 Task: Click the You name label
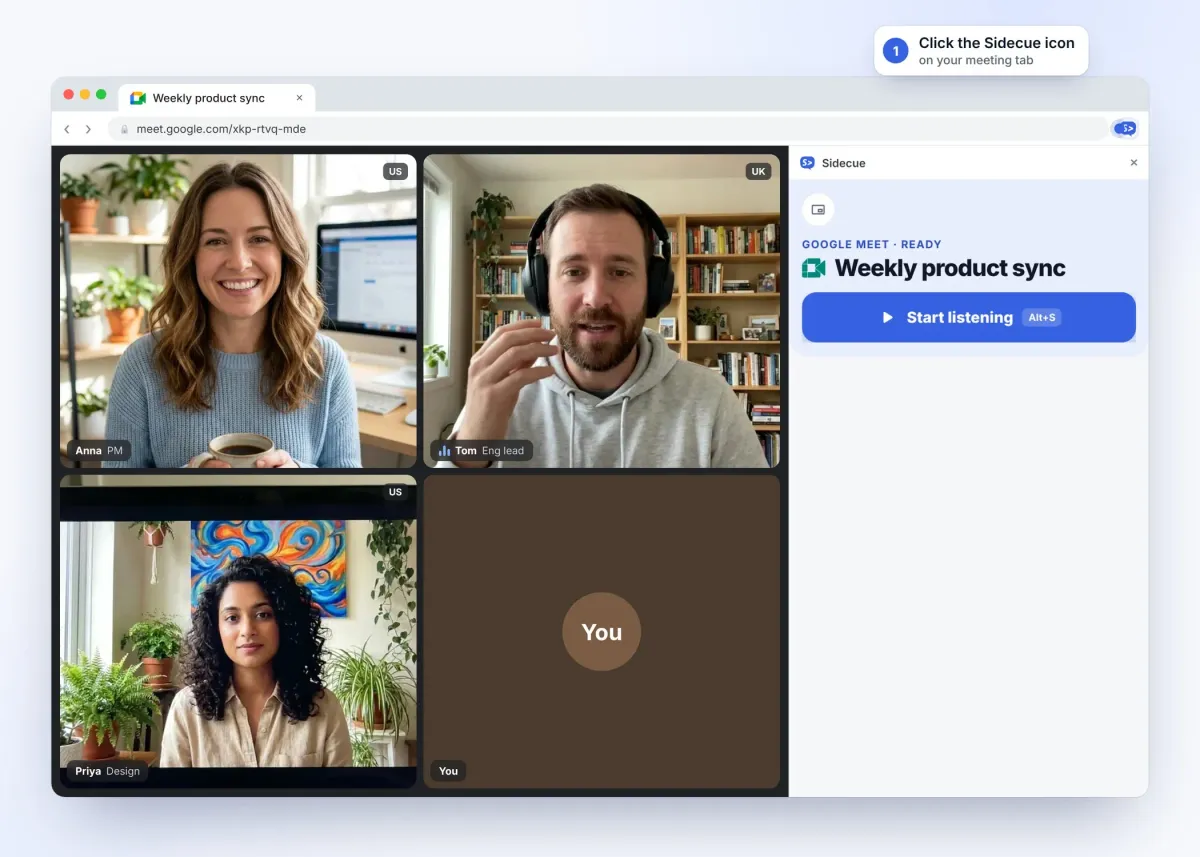[x=448, y=771]
